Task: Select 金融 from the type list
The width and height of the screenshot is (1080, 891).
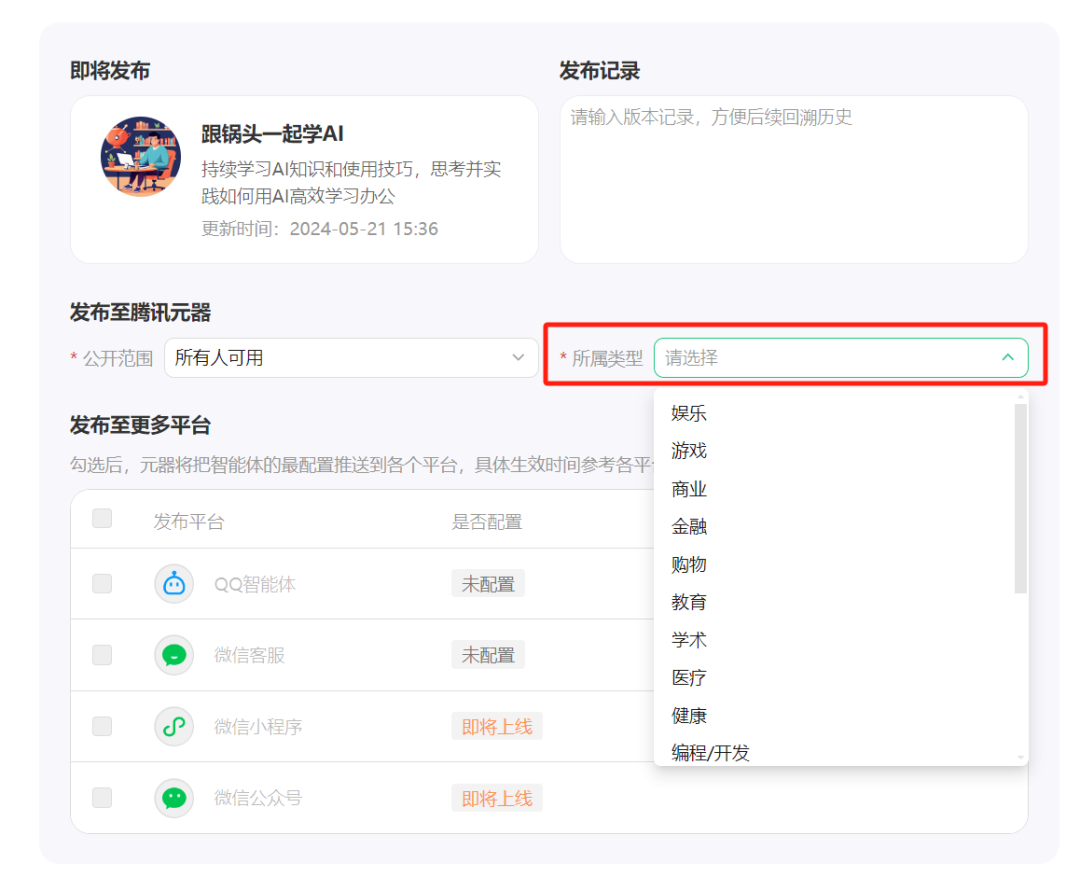Action: [x=689, y=527]
